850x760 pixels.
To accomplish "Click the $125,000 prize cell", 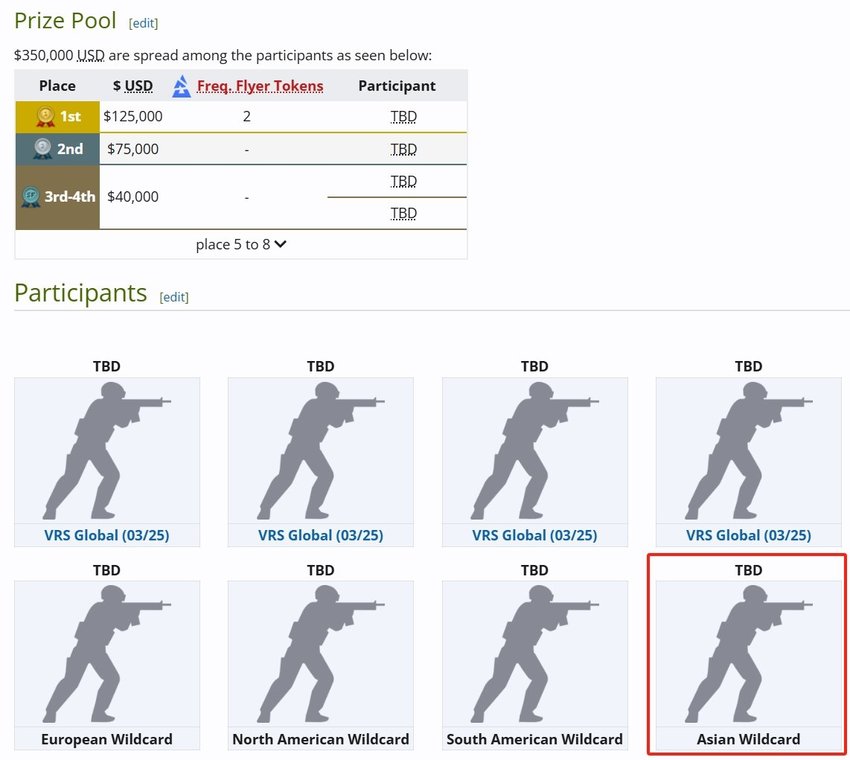I will (133, 117).
